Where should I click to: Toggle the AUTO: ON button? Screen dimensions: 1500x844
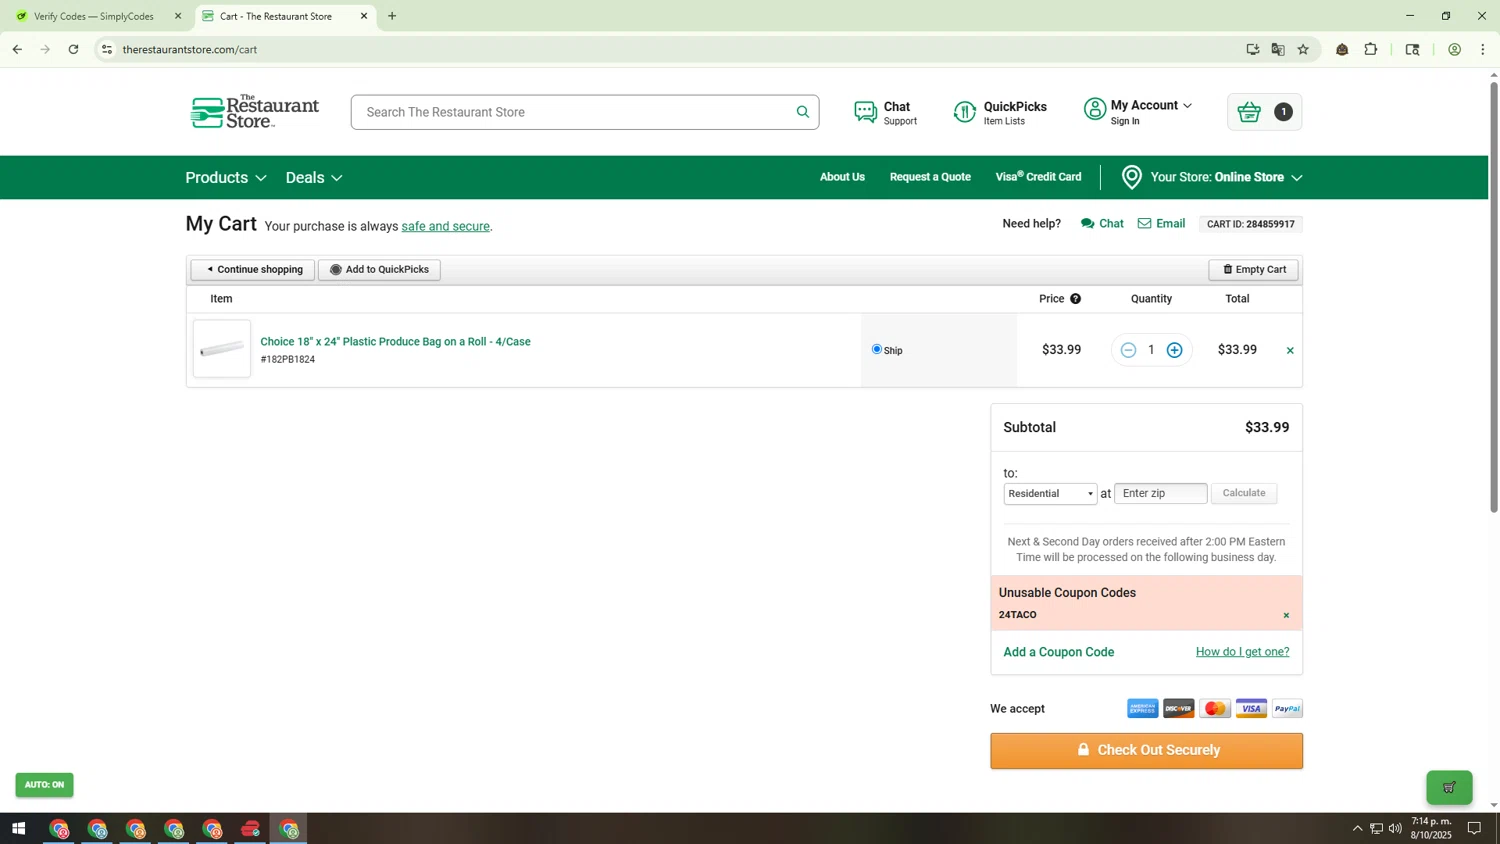pyautogui.click(x=44, y=785)
